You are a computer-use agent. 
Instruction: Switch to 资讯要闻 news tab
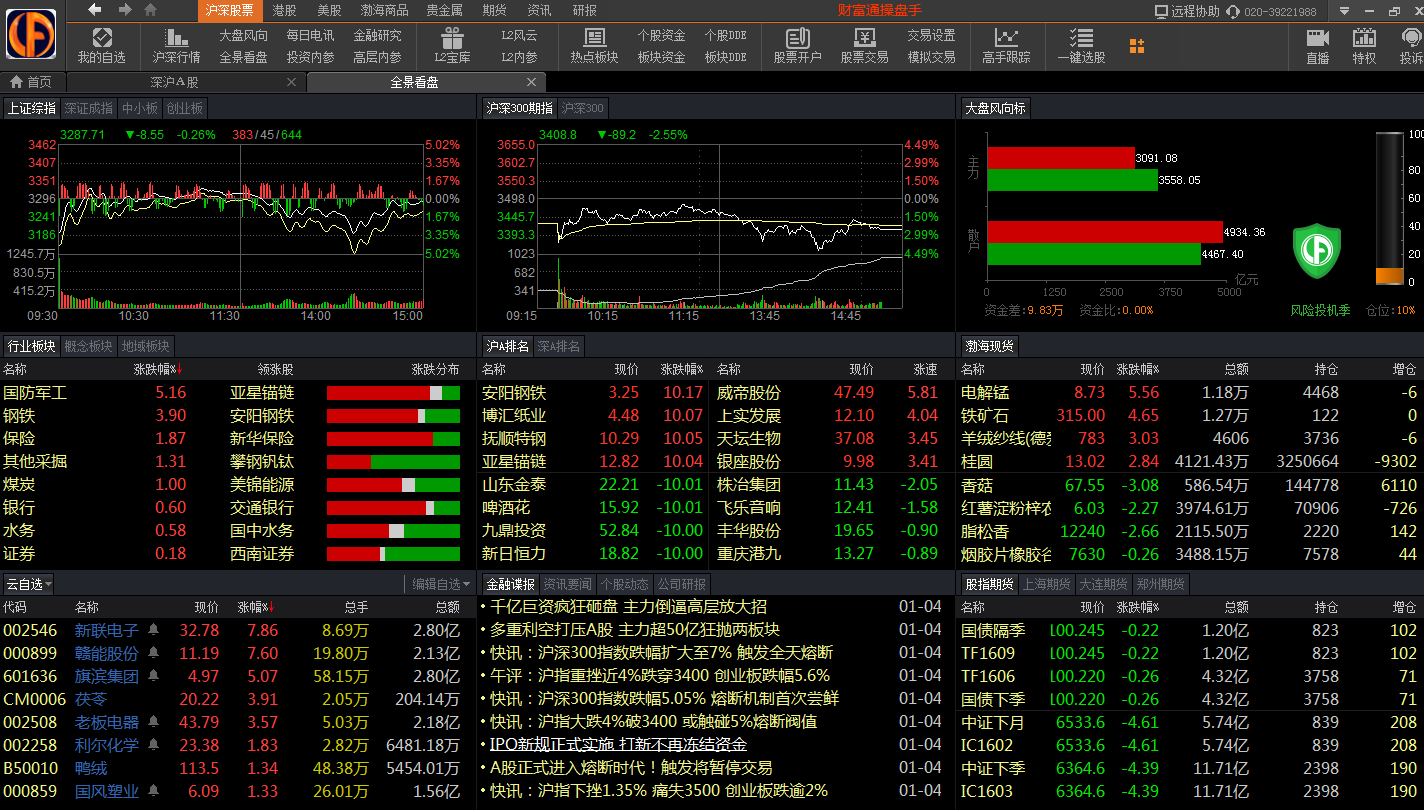(x=567, y=584)
